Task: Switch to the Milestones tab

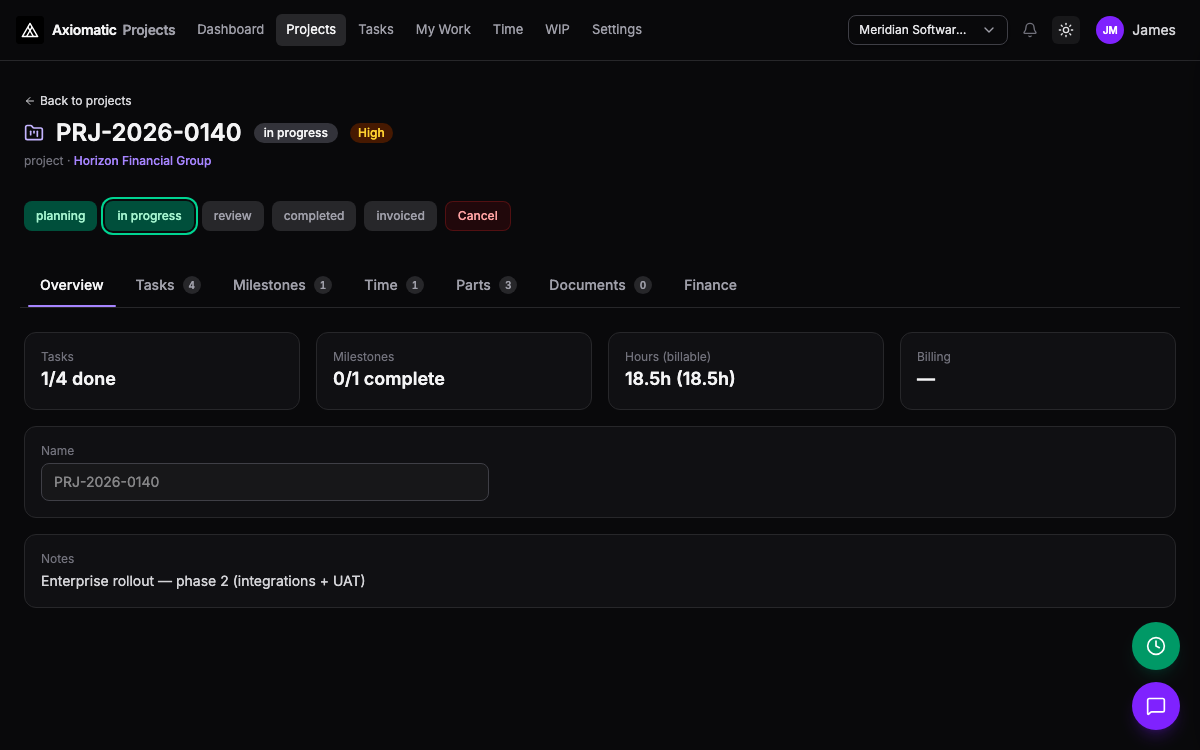Action: [282, 285]
